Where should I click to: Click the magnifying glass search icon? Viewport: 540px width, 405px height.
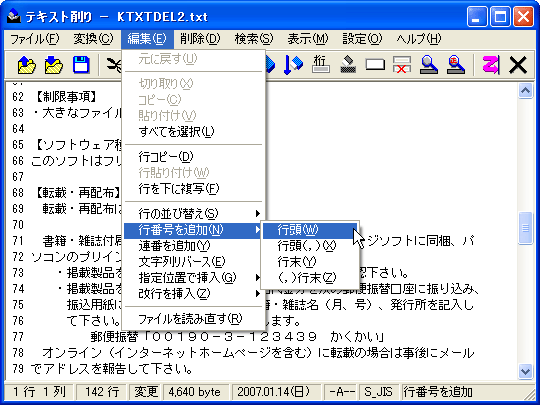[429, 65]
